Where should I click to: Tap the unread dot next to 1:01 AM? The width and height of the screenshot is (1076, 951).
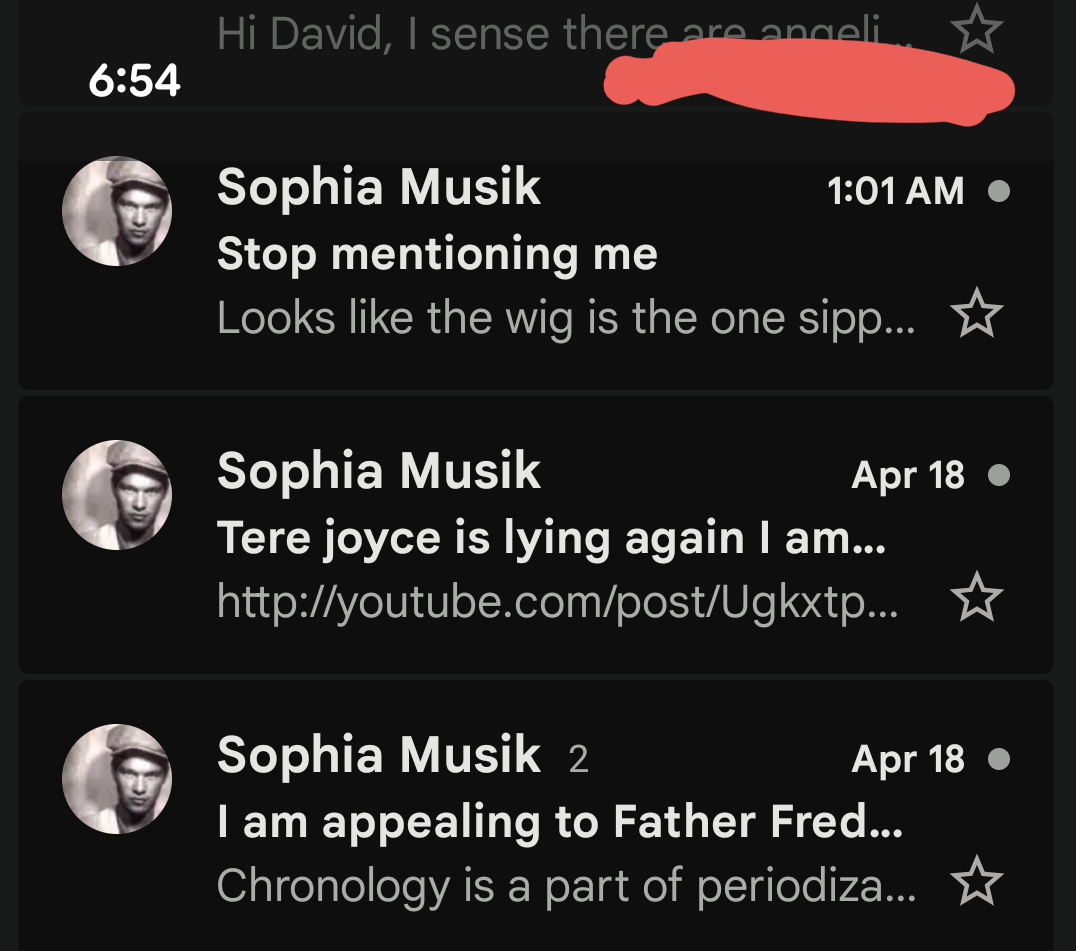998,191
